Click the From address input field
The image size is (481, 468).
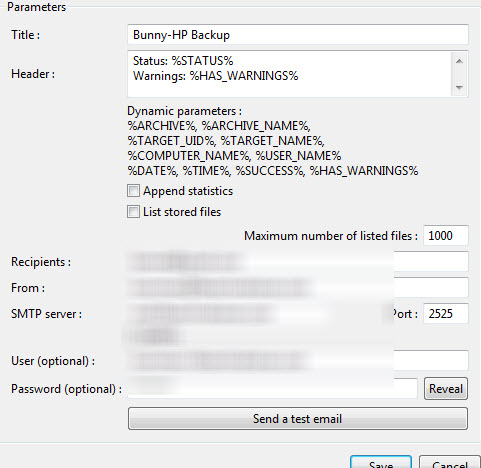click(x=298, y=288)
